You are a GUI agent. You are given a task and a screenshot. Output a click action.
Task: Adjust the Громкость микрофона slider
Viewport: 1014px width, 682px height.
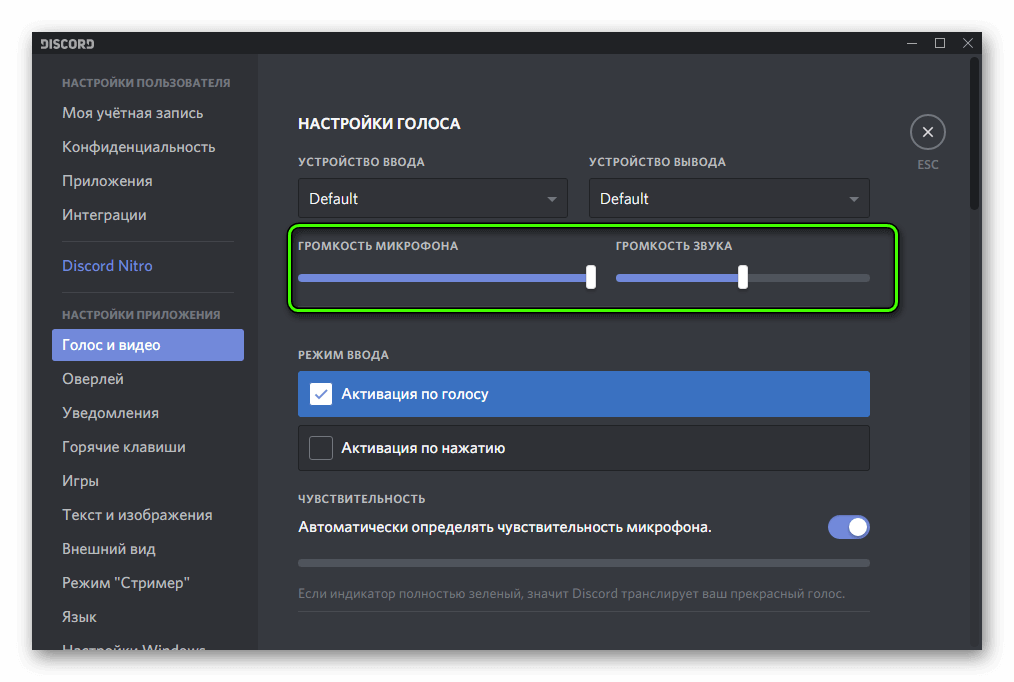click(590, 277)
